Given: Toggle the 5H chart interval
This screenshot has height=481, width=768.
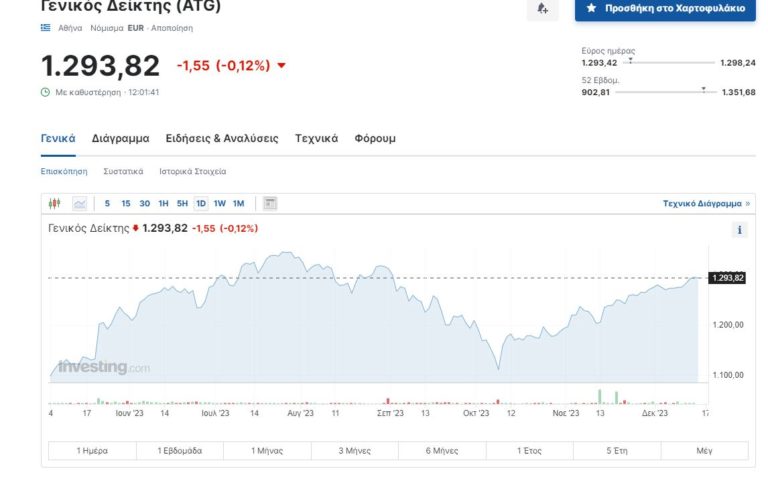Looking at the screenshot, I should tap(182, 204).
